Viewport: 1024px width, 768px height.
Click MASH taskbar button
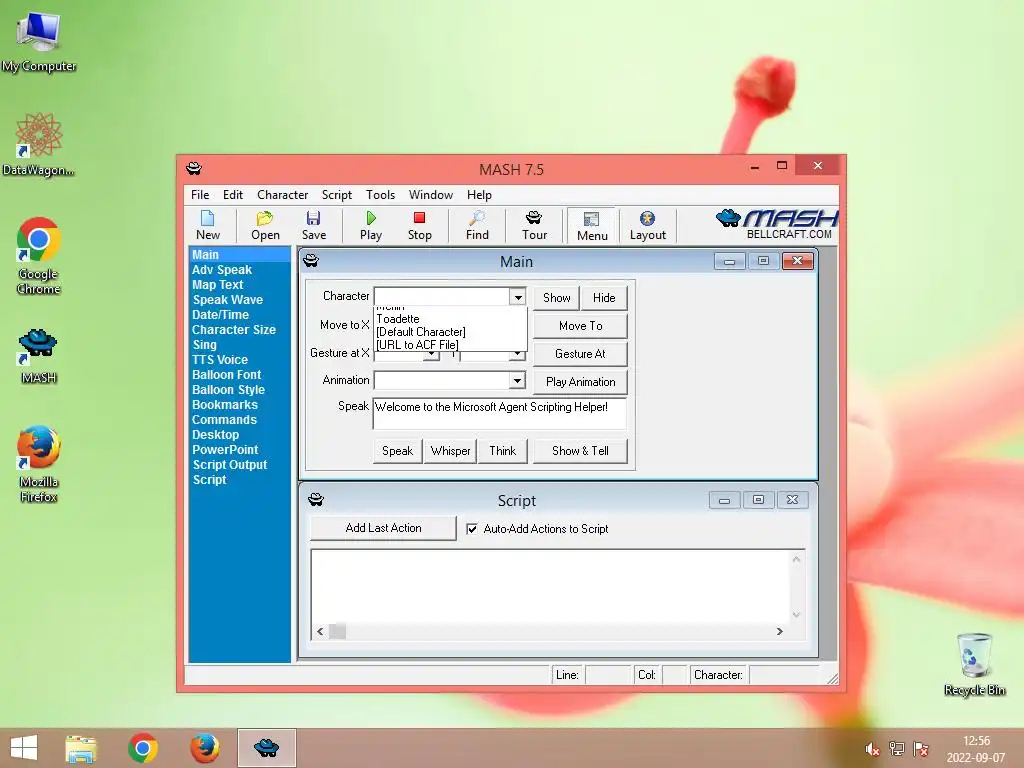click(x=266, y=748)
